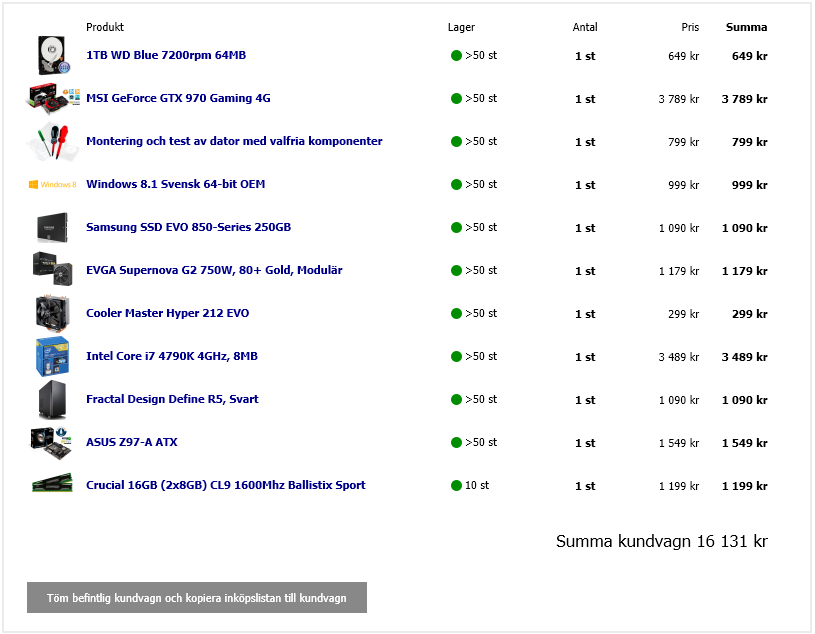Click >50 st stock for EVGA Supernova row
The width and height of the screenshot is (815, 634).
click(x=481, y=270)
